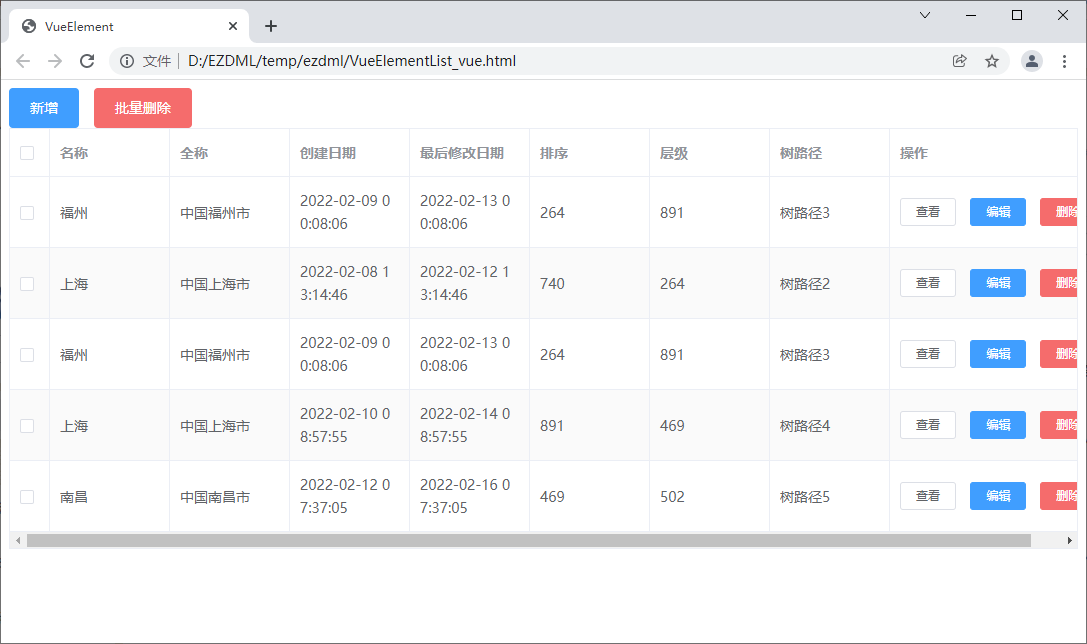Screen dimensions: 1087x644
Task: Bookmark this page with the star icon
Action: pyautogui.click(x=991, y=61)
